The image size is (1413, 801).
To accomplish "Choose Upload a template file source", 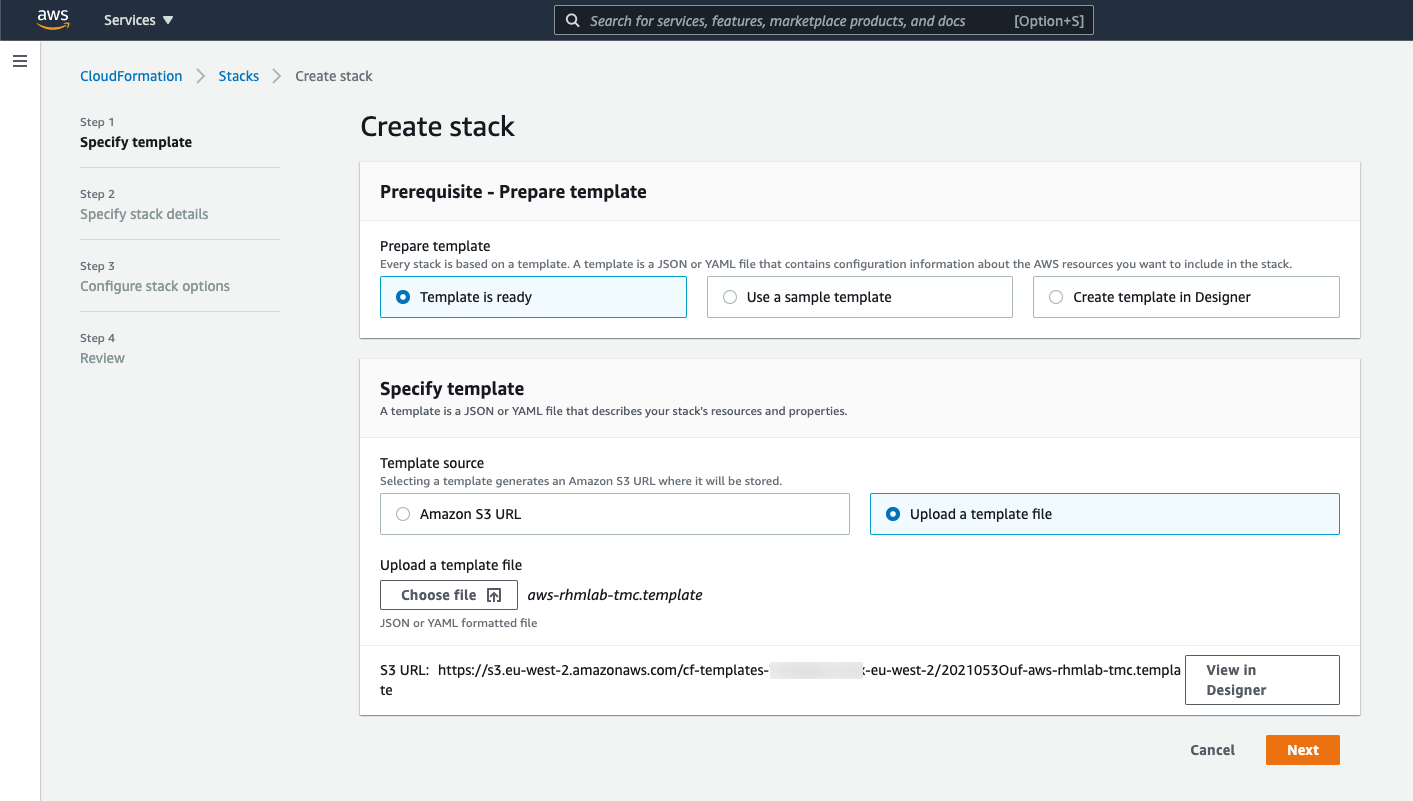I will pos(1105,514).
